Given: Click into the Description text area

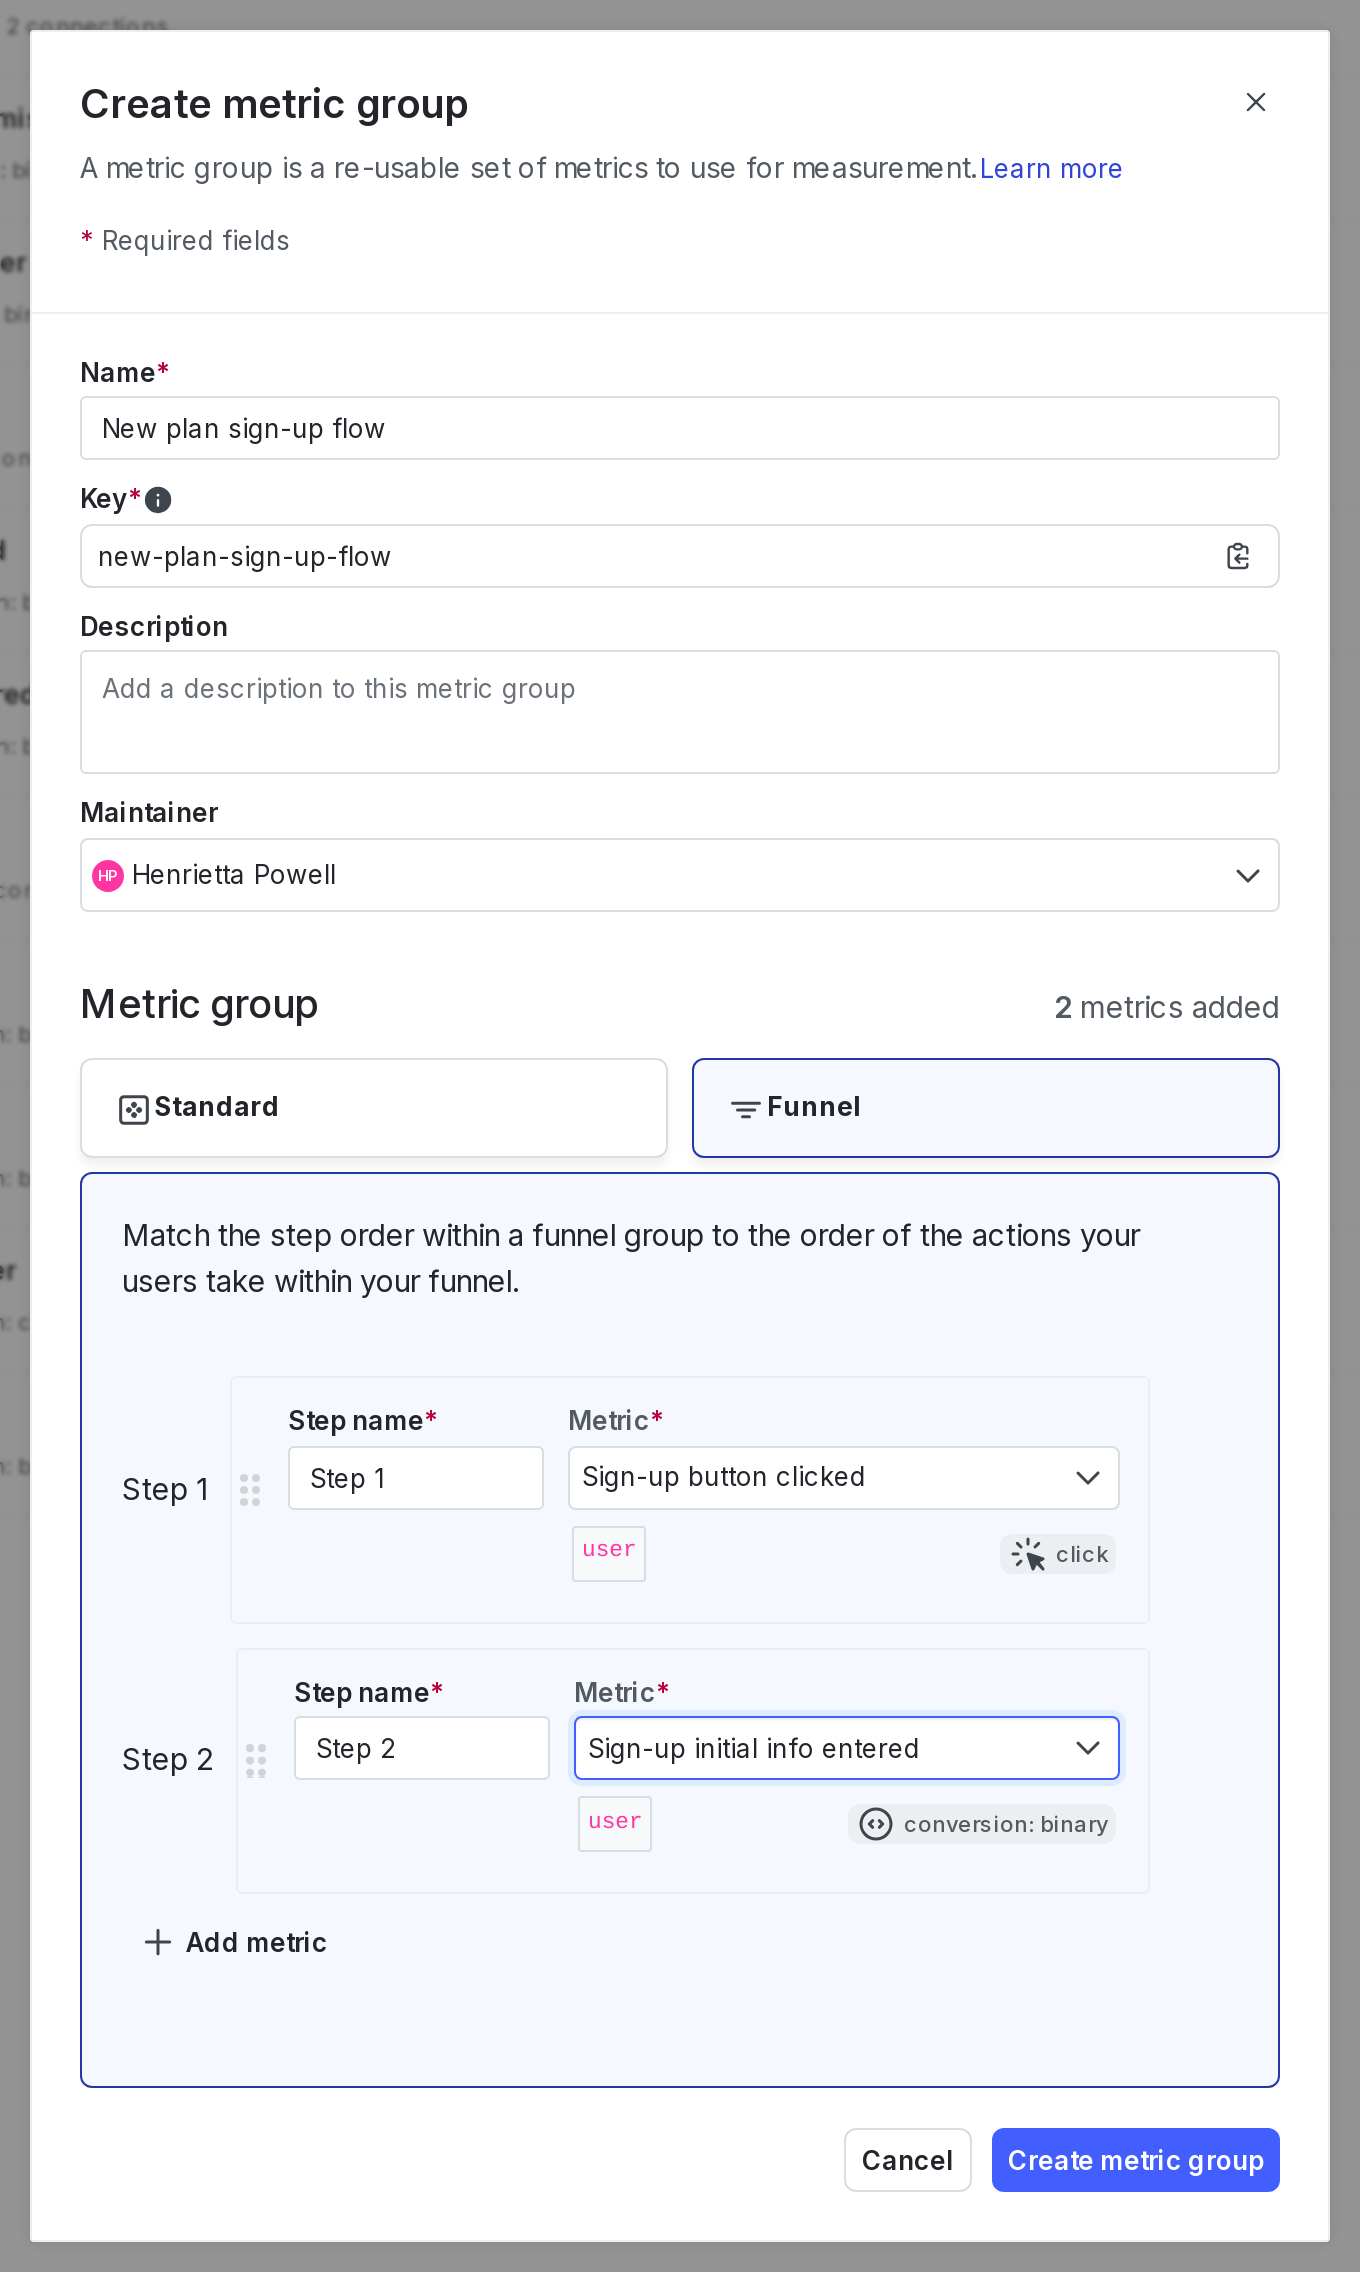Looking at the screenshot, I should click(679, 712).
